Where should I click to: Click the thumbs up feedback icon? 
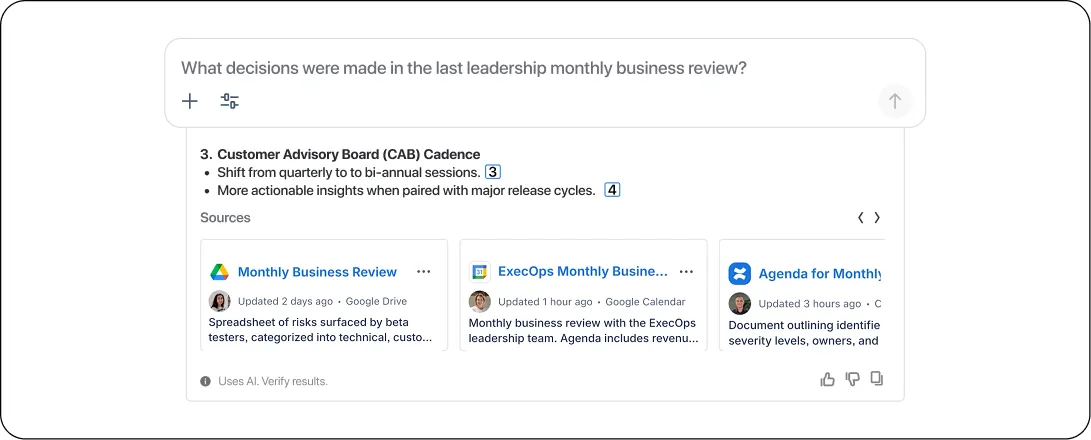[827, 379]
